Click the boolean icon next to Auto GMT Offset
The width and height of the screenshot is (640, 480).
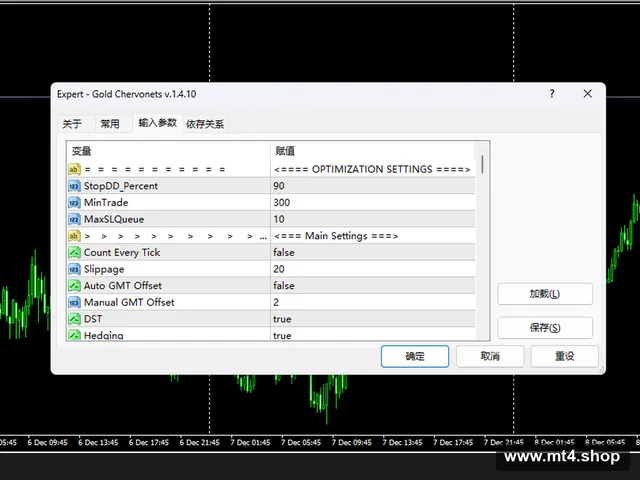74,286
